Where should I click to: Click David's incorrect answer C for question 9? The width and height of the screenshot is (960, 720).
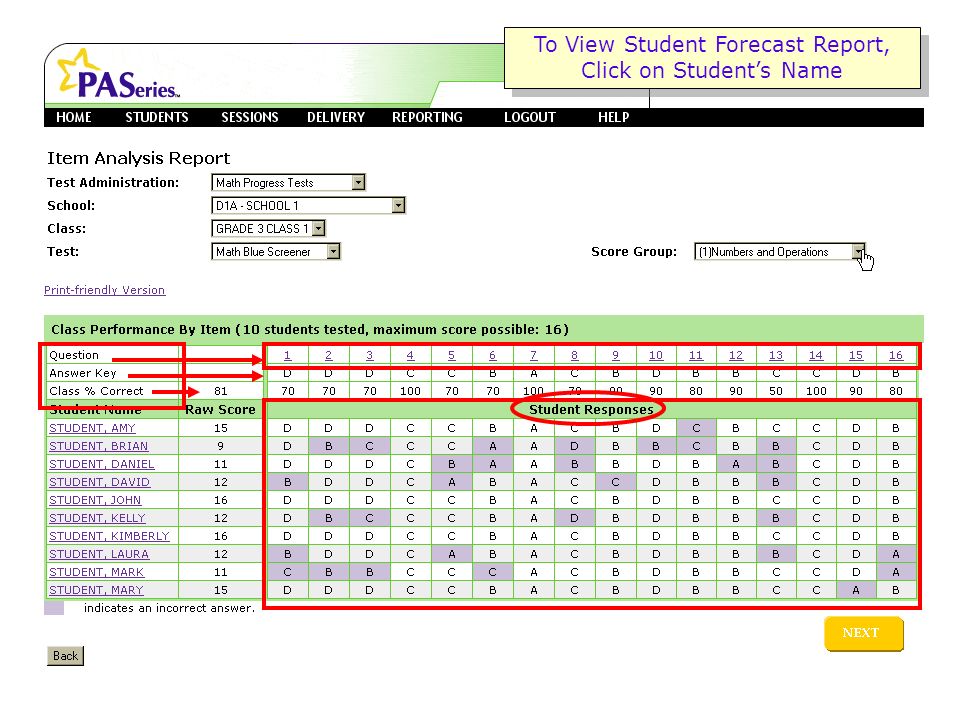[x=615, y=482]
